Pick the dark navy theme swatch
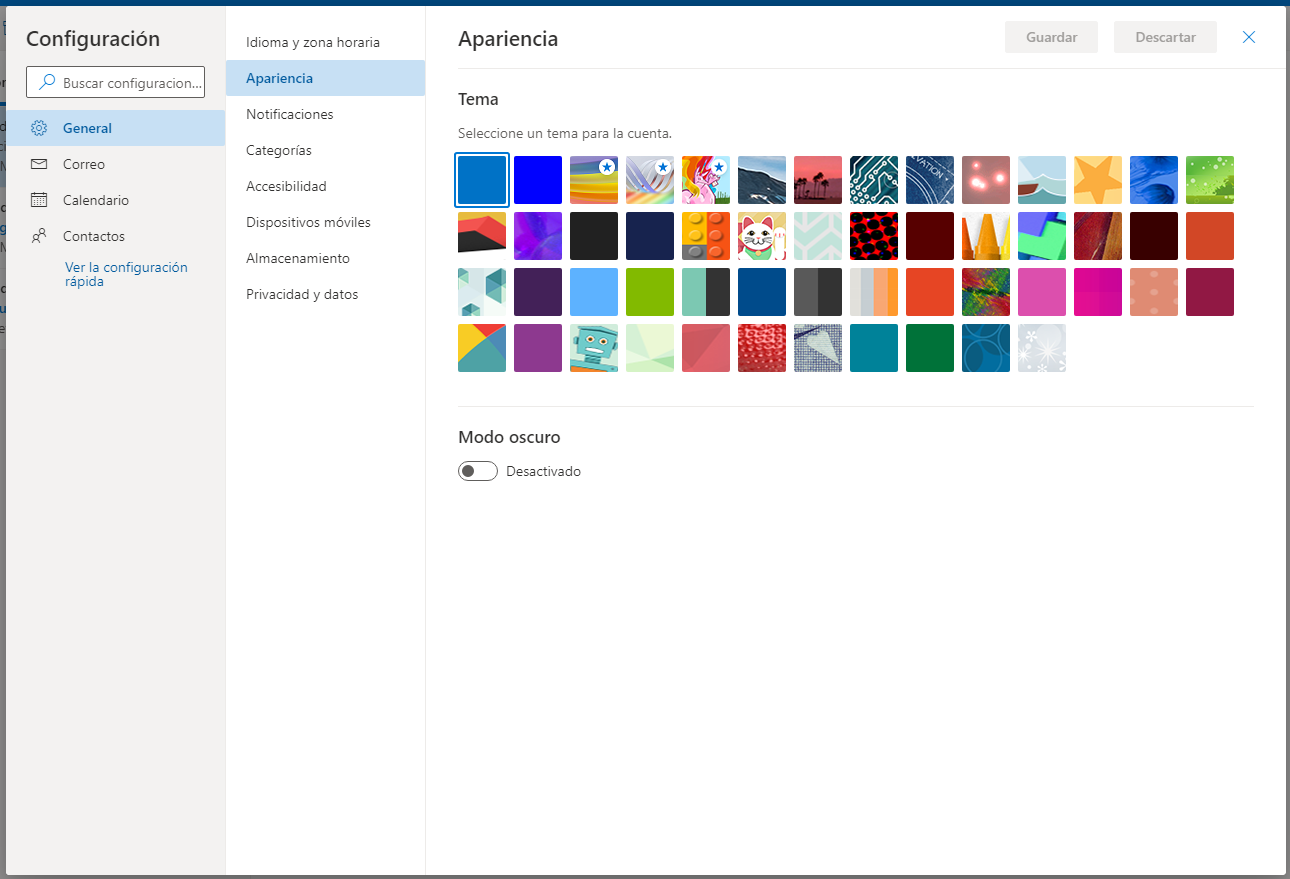The width and height of the screenshot is (1290, 879). coord(650,236)
